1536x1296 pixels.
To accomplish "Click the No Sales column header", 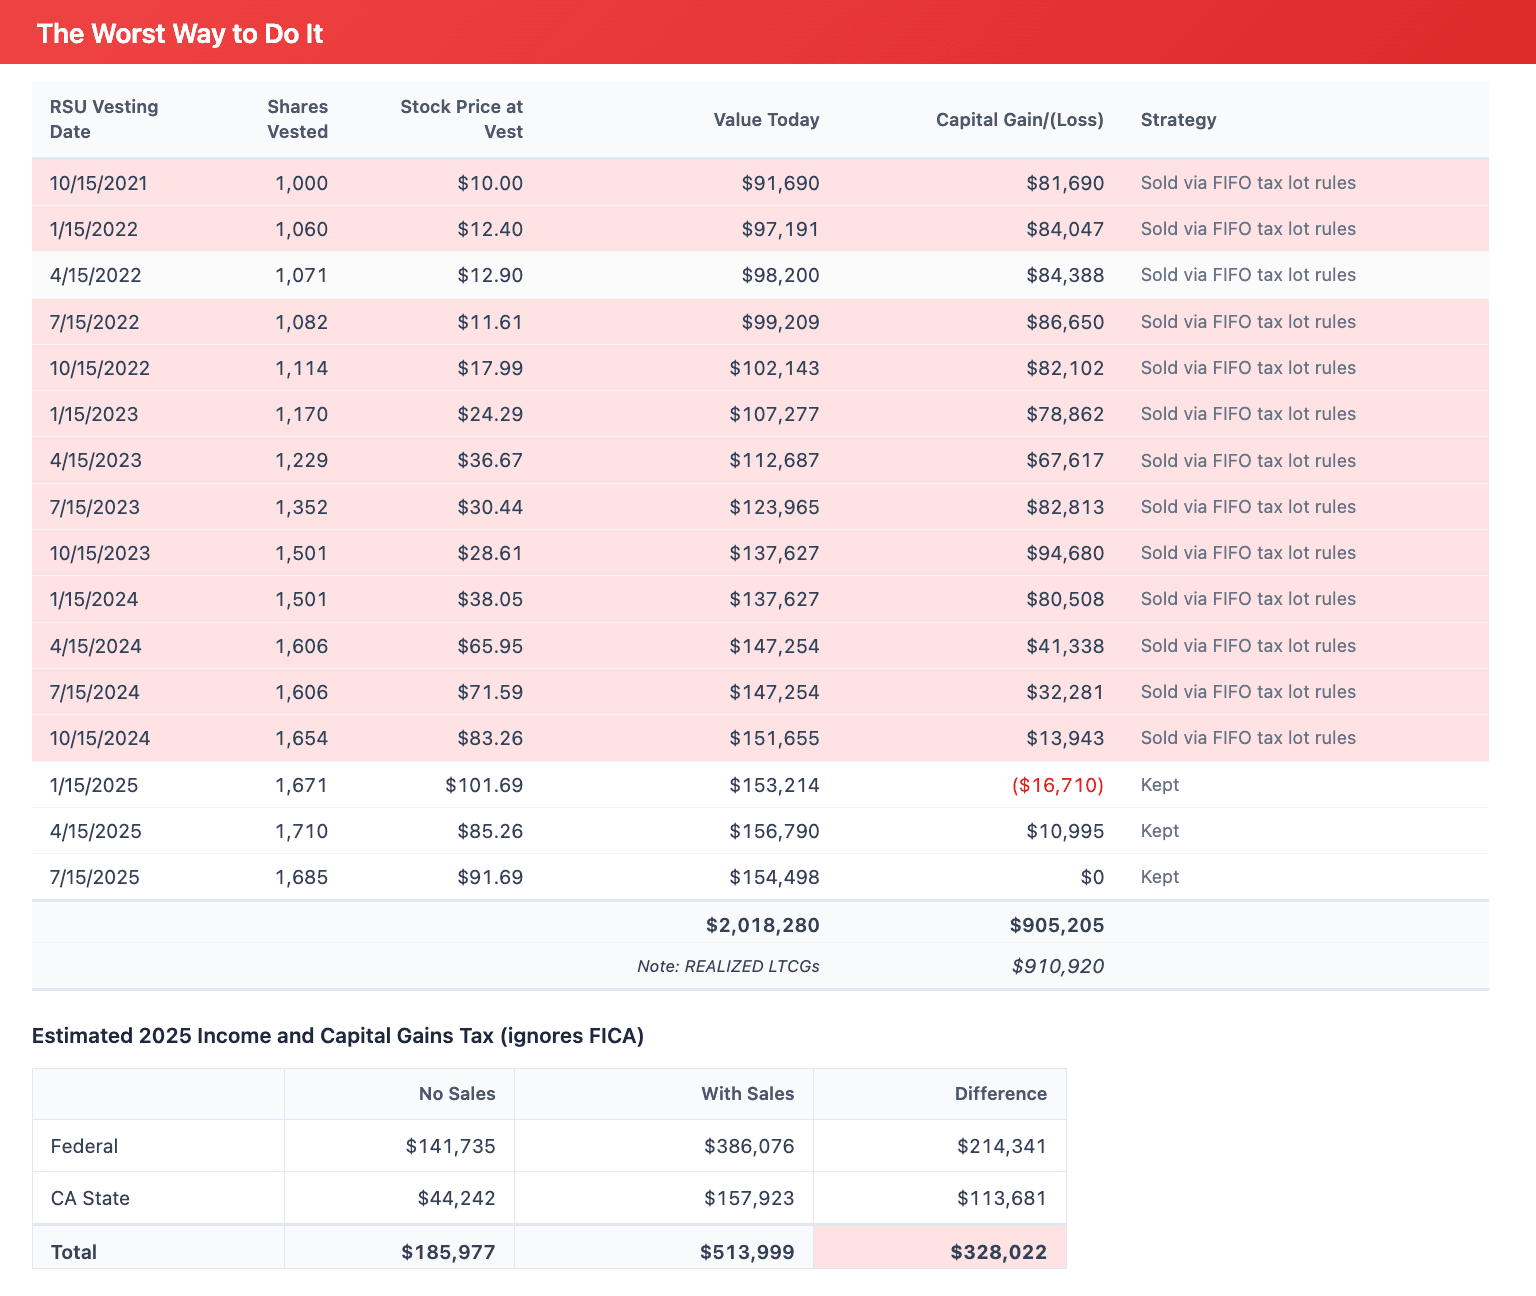I will click(457, 1093).
